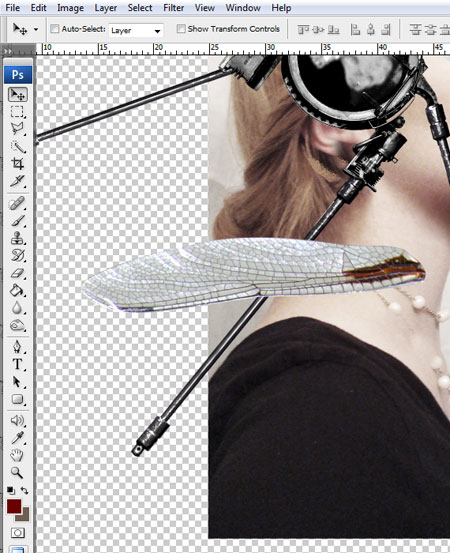The image size is (450, 553).
Task: Select the Slice tool
Action: tap(17, 181)
